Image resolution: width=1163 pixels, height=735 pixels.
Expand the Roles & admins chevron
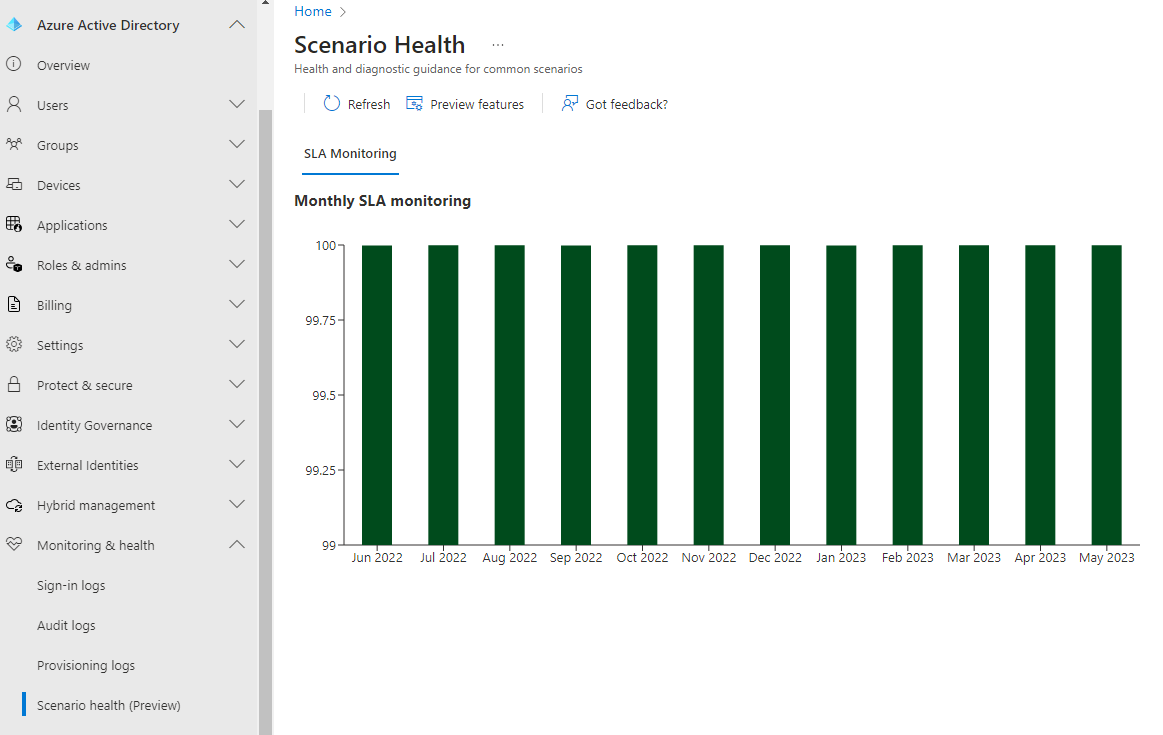237,265
